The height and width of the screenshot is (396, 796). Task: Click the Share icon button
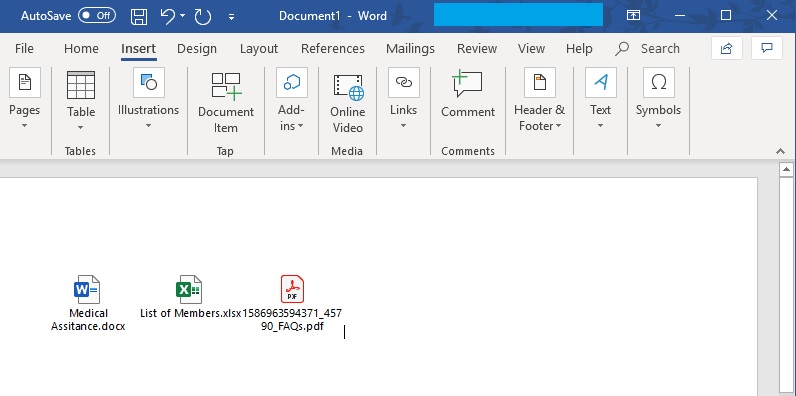pyautogui.click(x=727, y=48)
